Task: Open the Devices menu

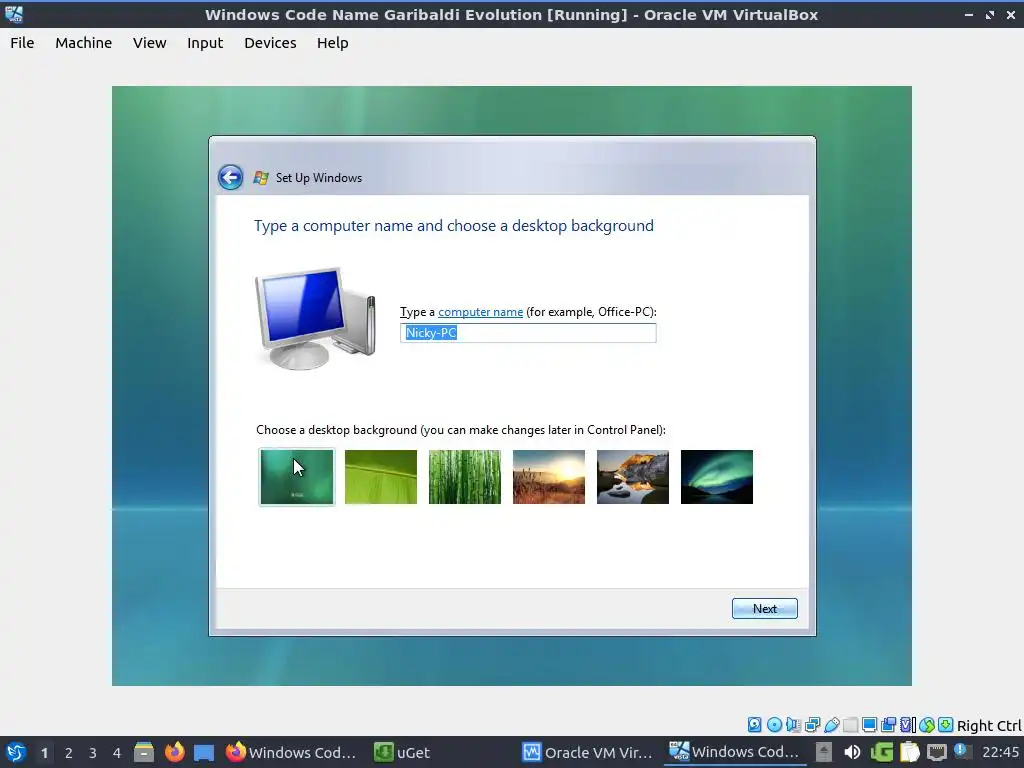Action: coord(270,42)
